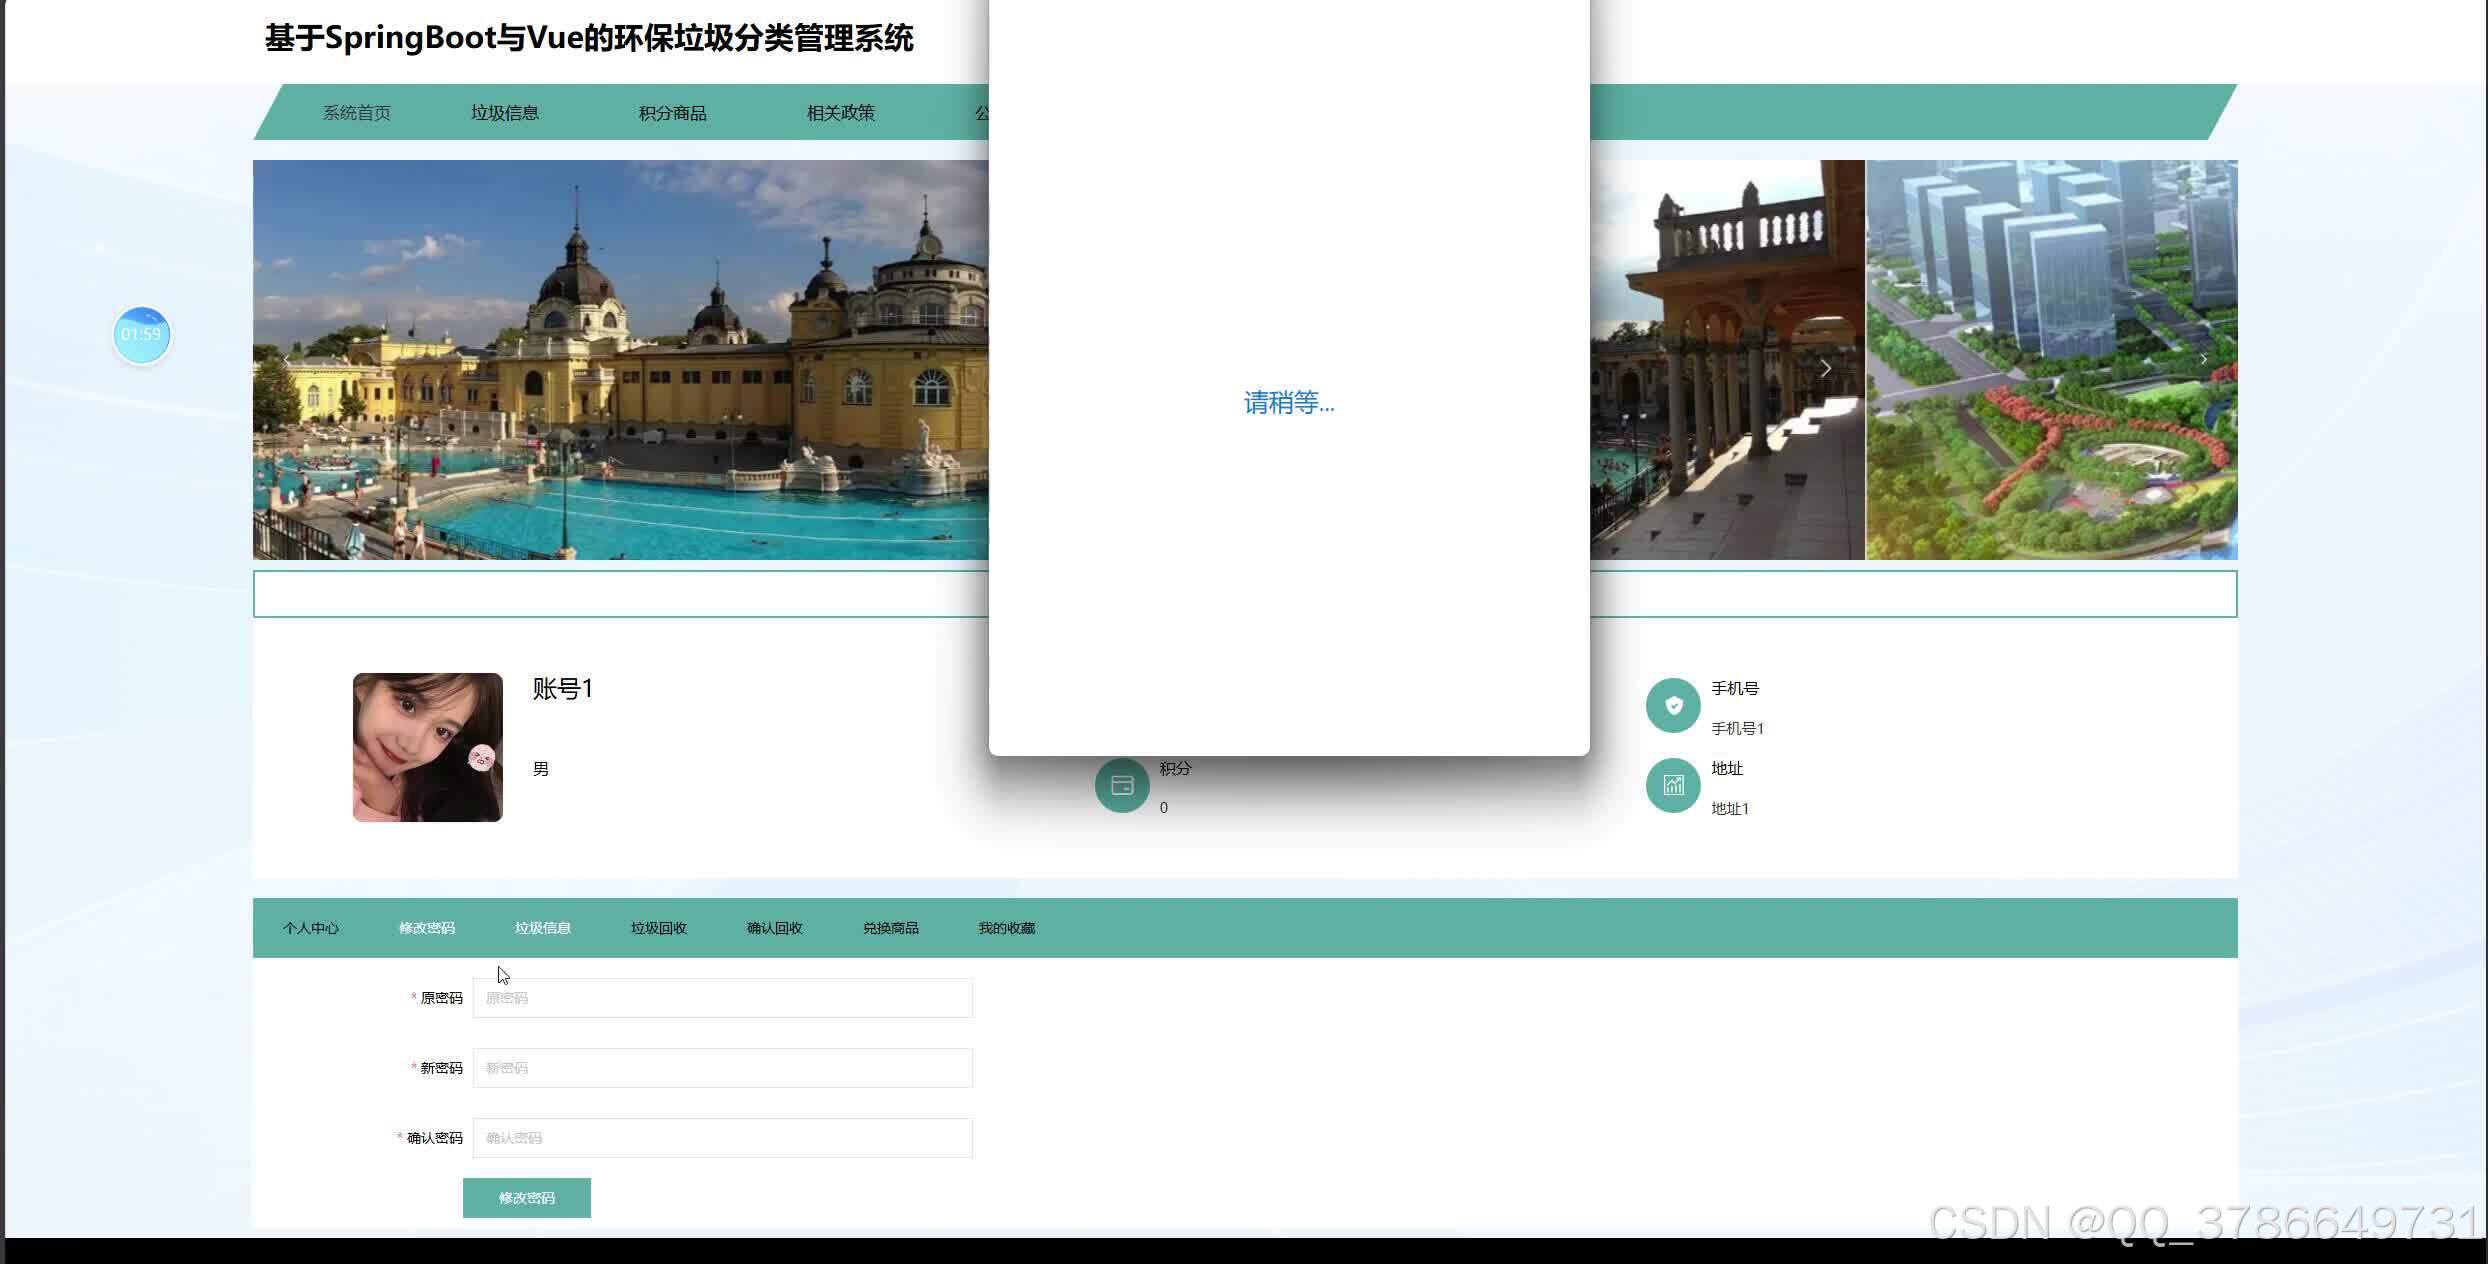Switch to the 确认回收 tab
The height and width of the screenshot is (1264, 2488).
click(x=775, y=928)
